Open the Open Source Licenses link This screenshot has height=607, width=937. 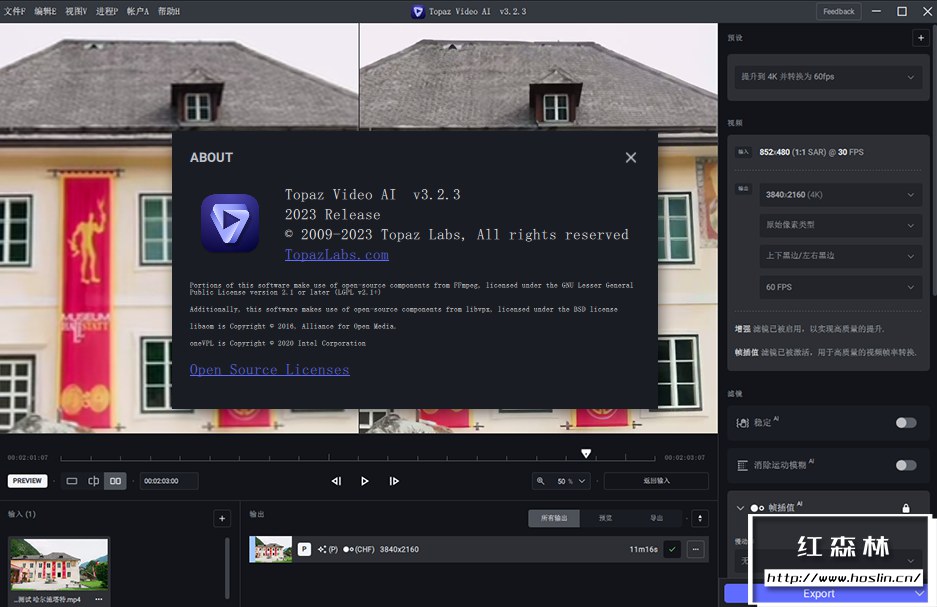(x=270, y=370)
